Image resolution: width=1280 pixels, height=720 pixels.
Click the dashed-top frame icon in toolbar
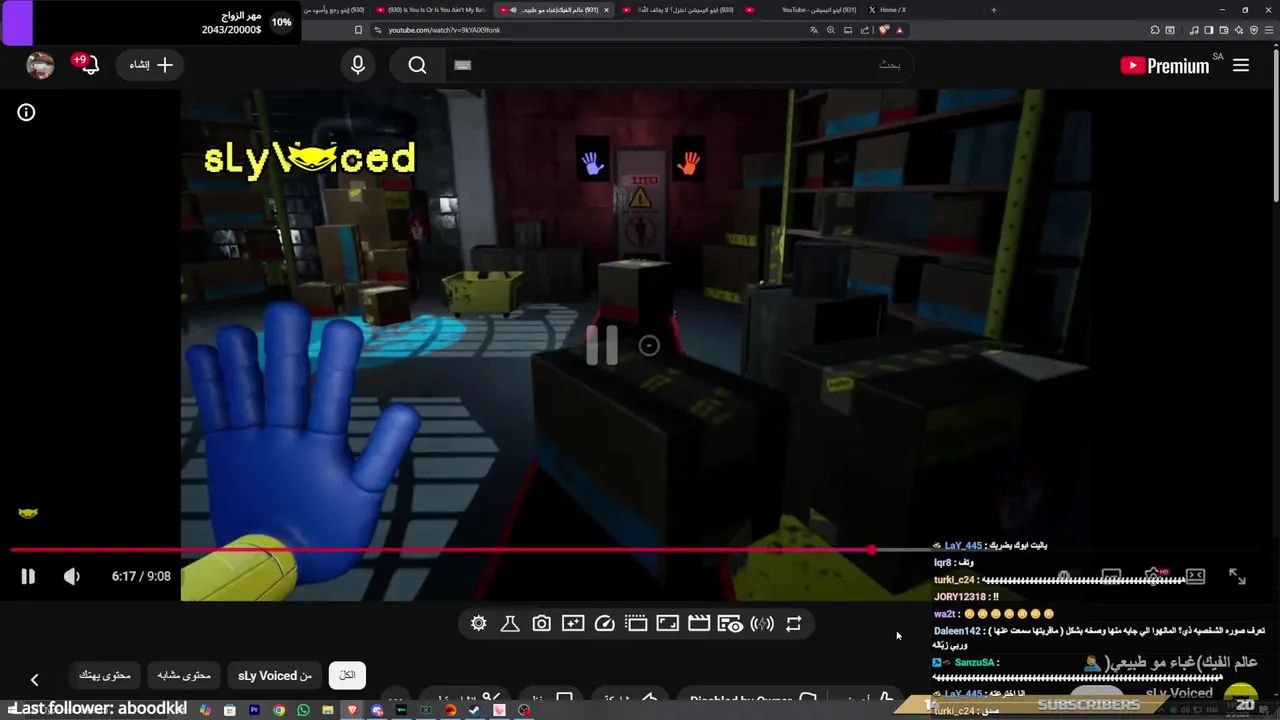(x=636, y=623)
